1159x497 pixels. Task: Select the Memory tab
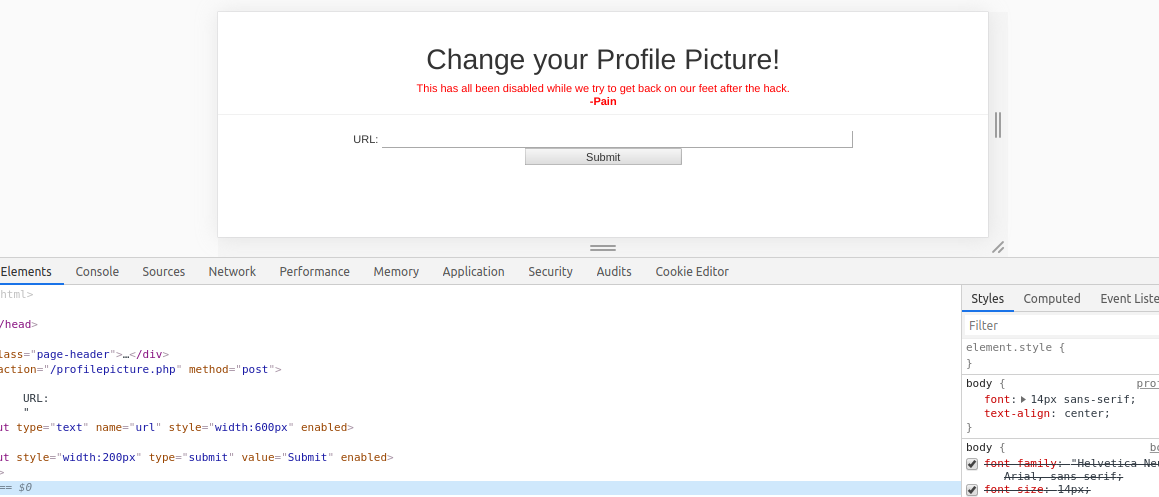point(396,271)
